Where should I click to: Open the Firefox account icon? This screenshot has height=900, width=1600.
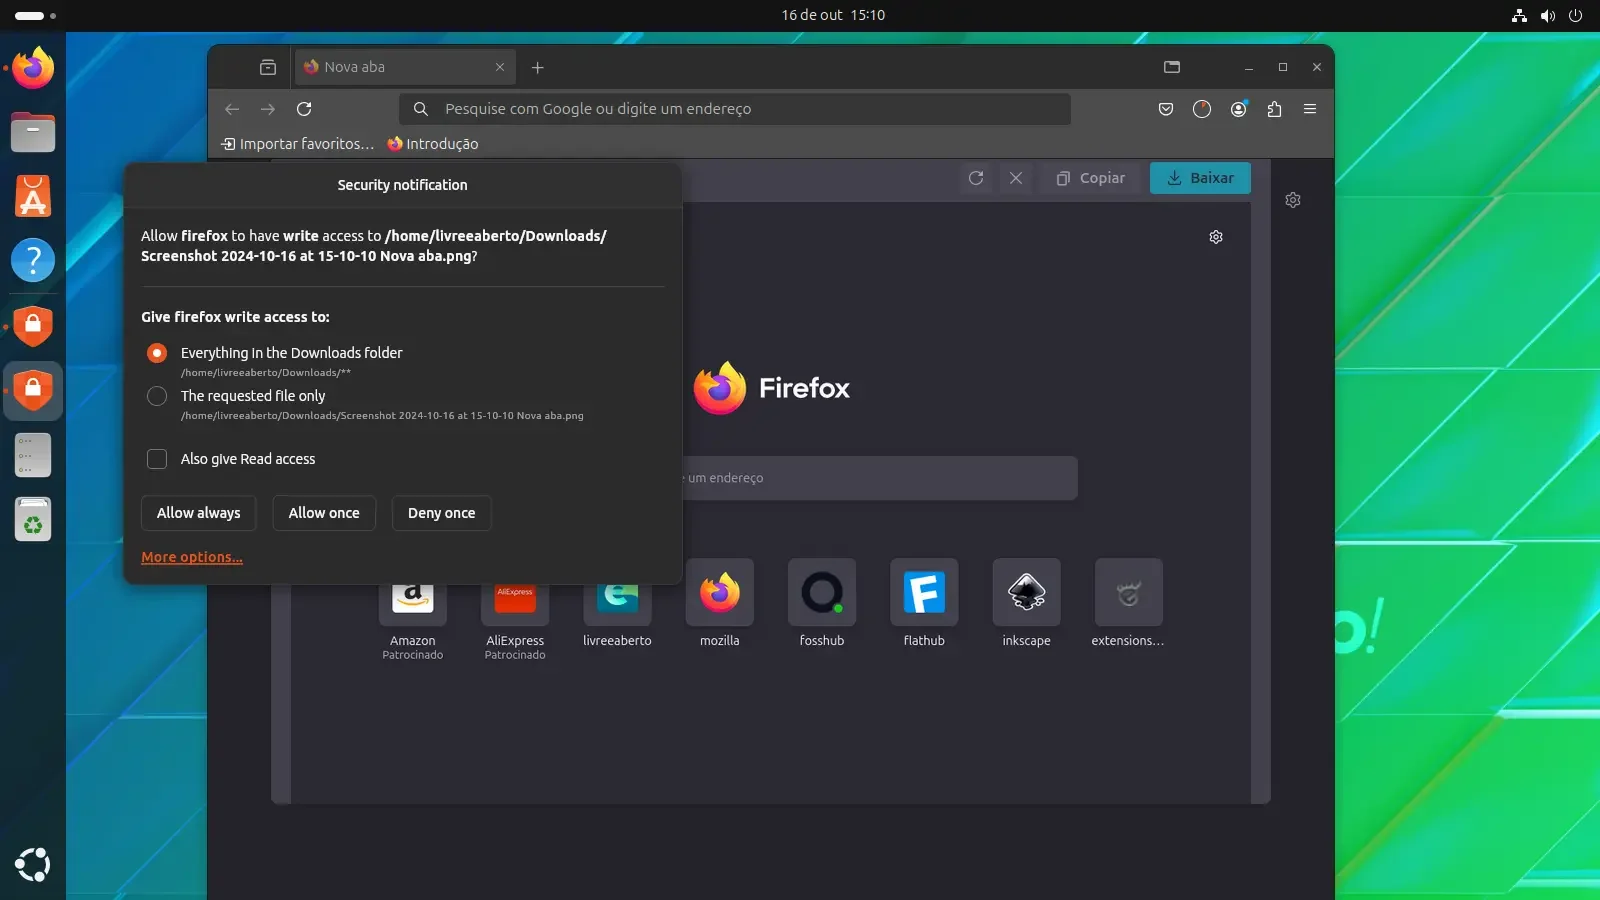1238,109
